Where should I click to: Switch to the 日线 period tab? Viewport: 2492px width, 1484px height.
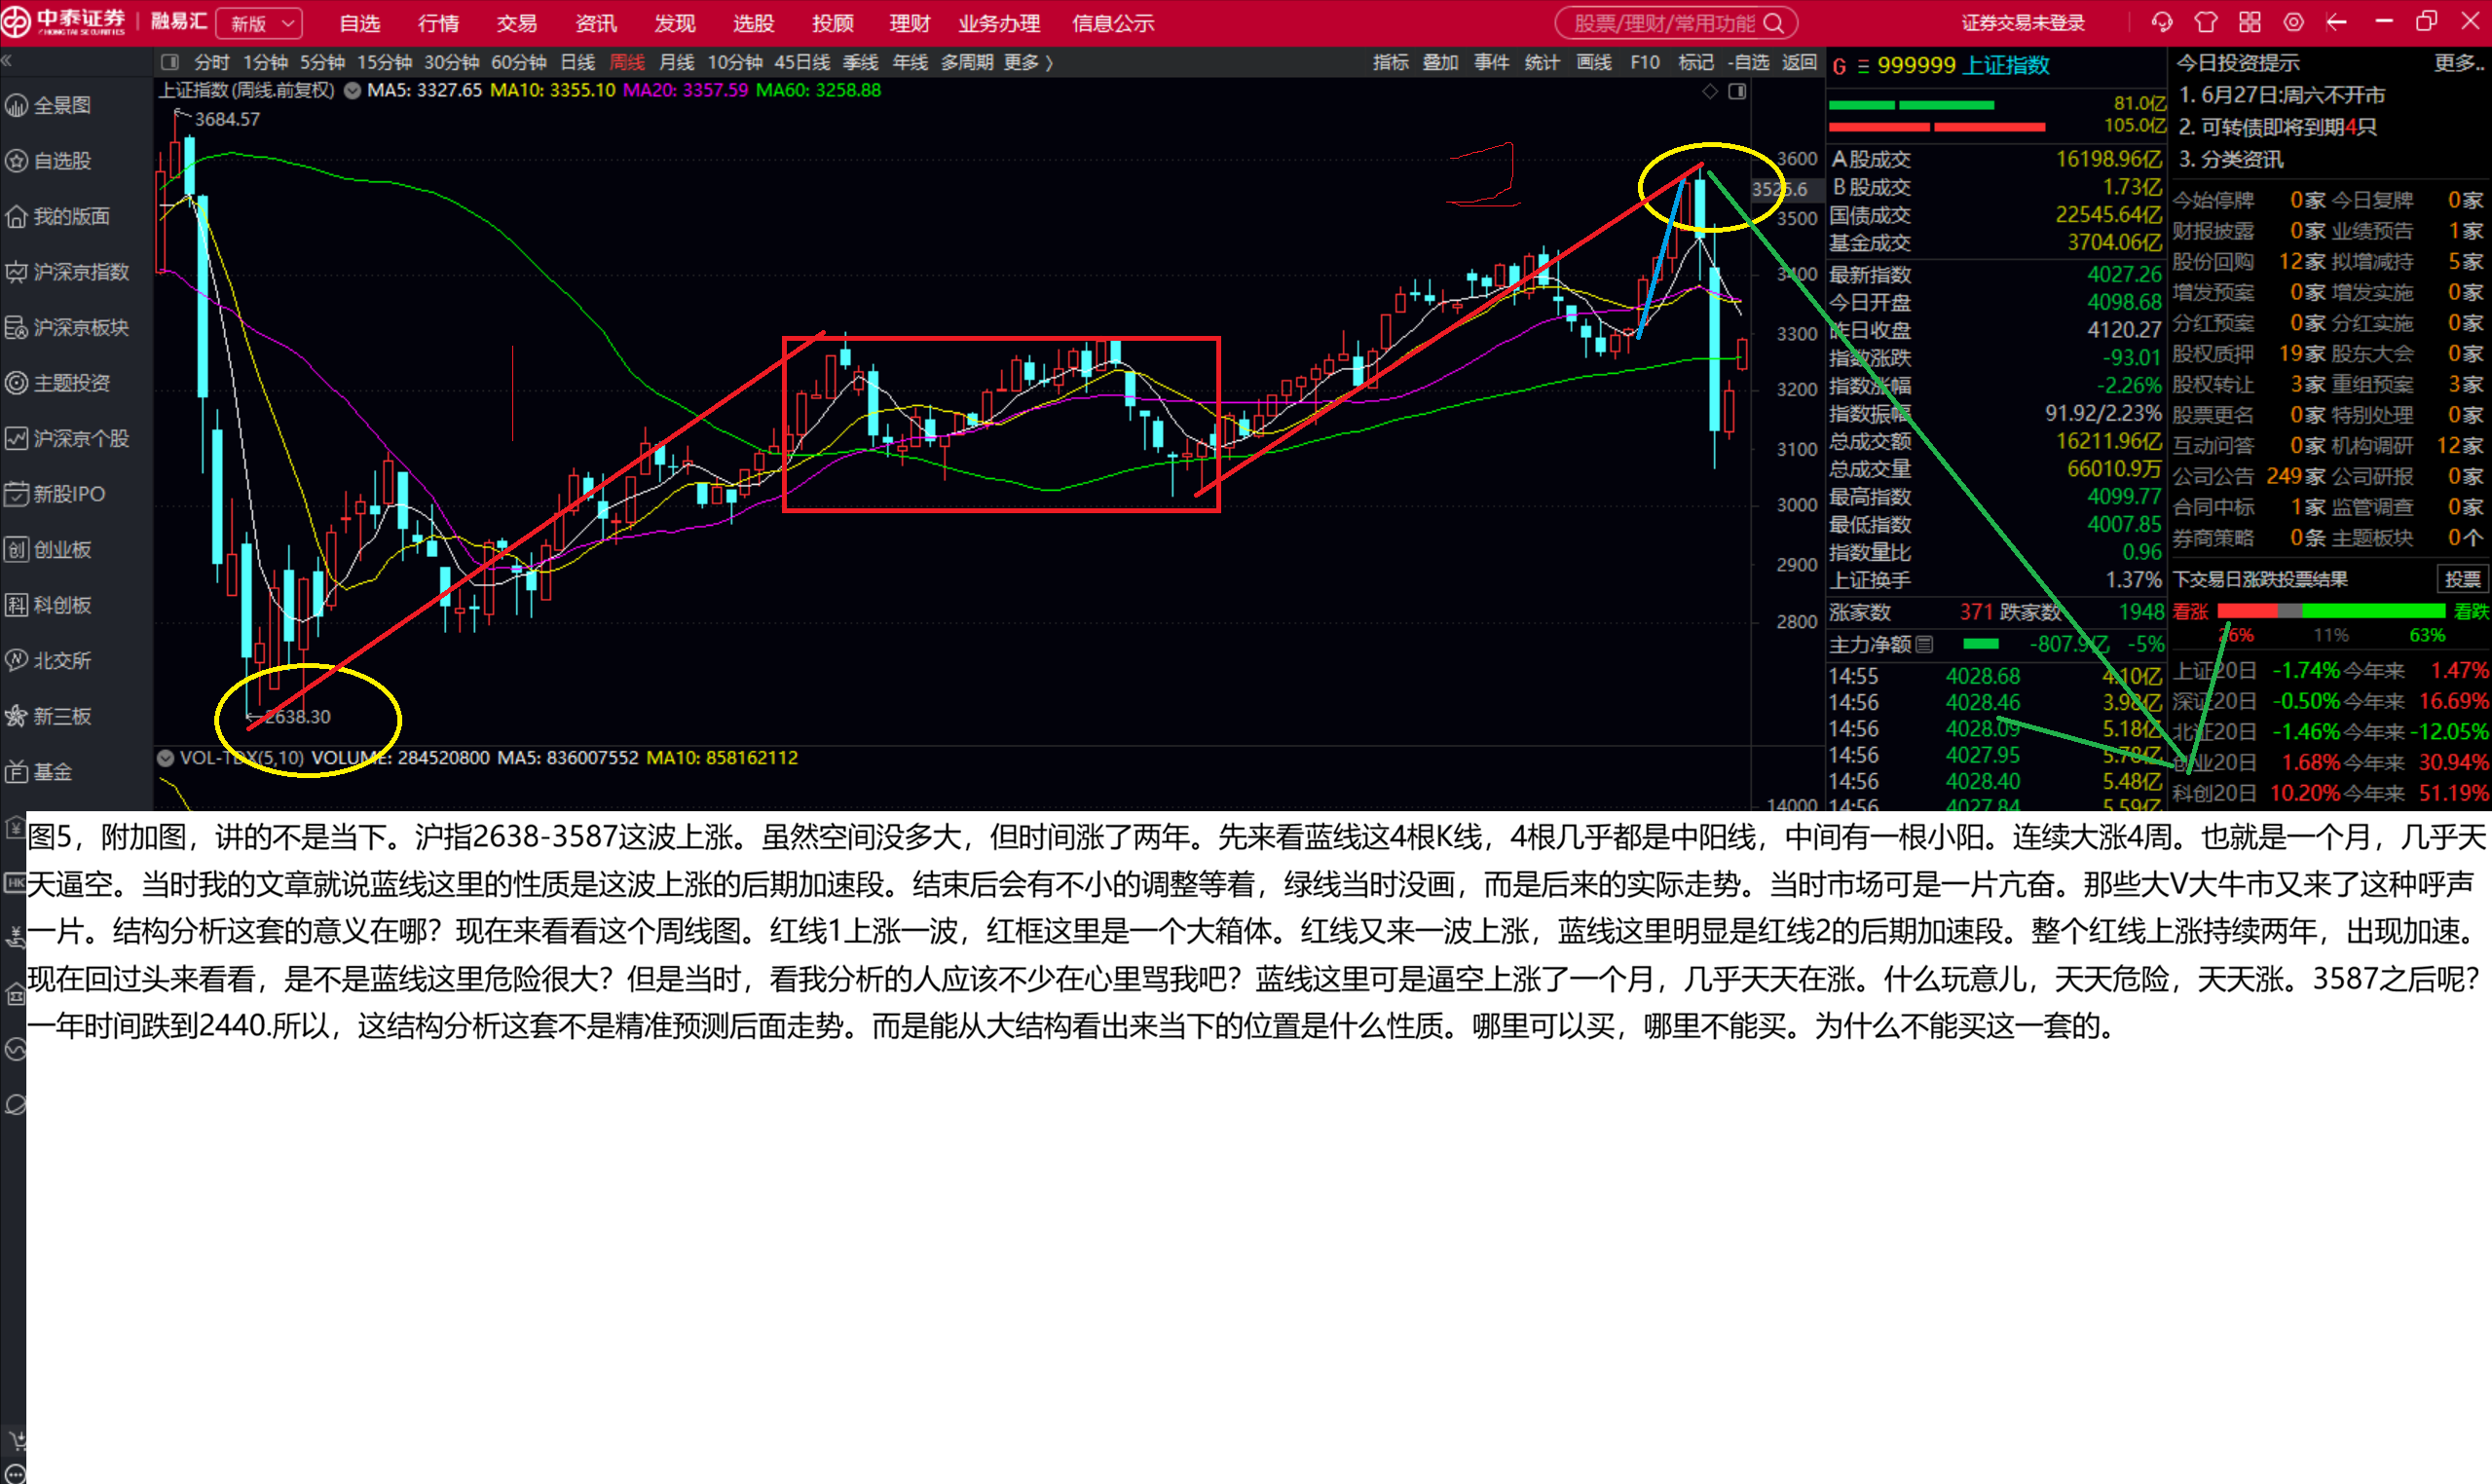pyautogui.click(x=578, y=62)
